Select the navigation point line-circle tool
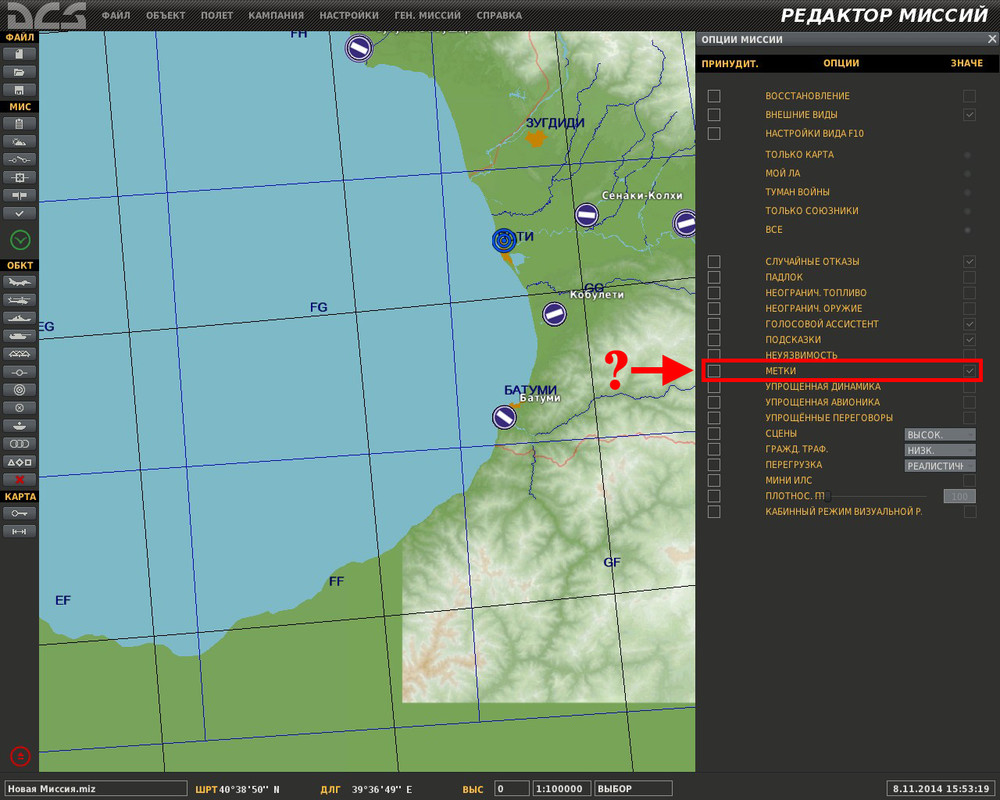This screenshot has width=1000, height=800. click(19, 372)
